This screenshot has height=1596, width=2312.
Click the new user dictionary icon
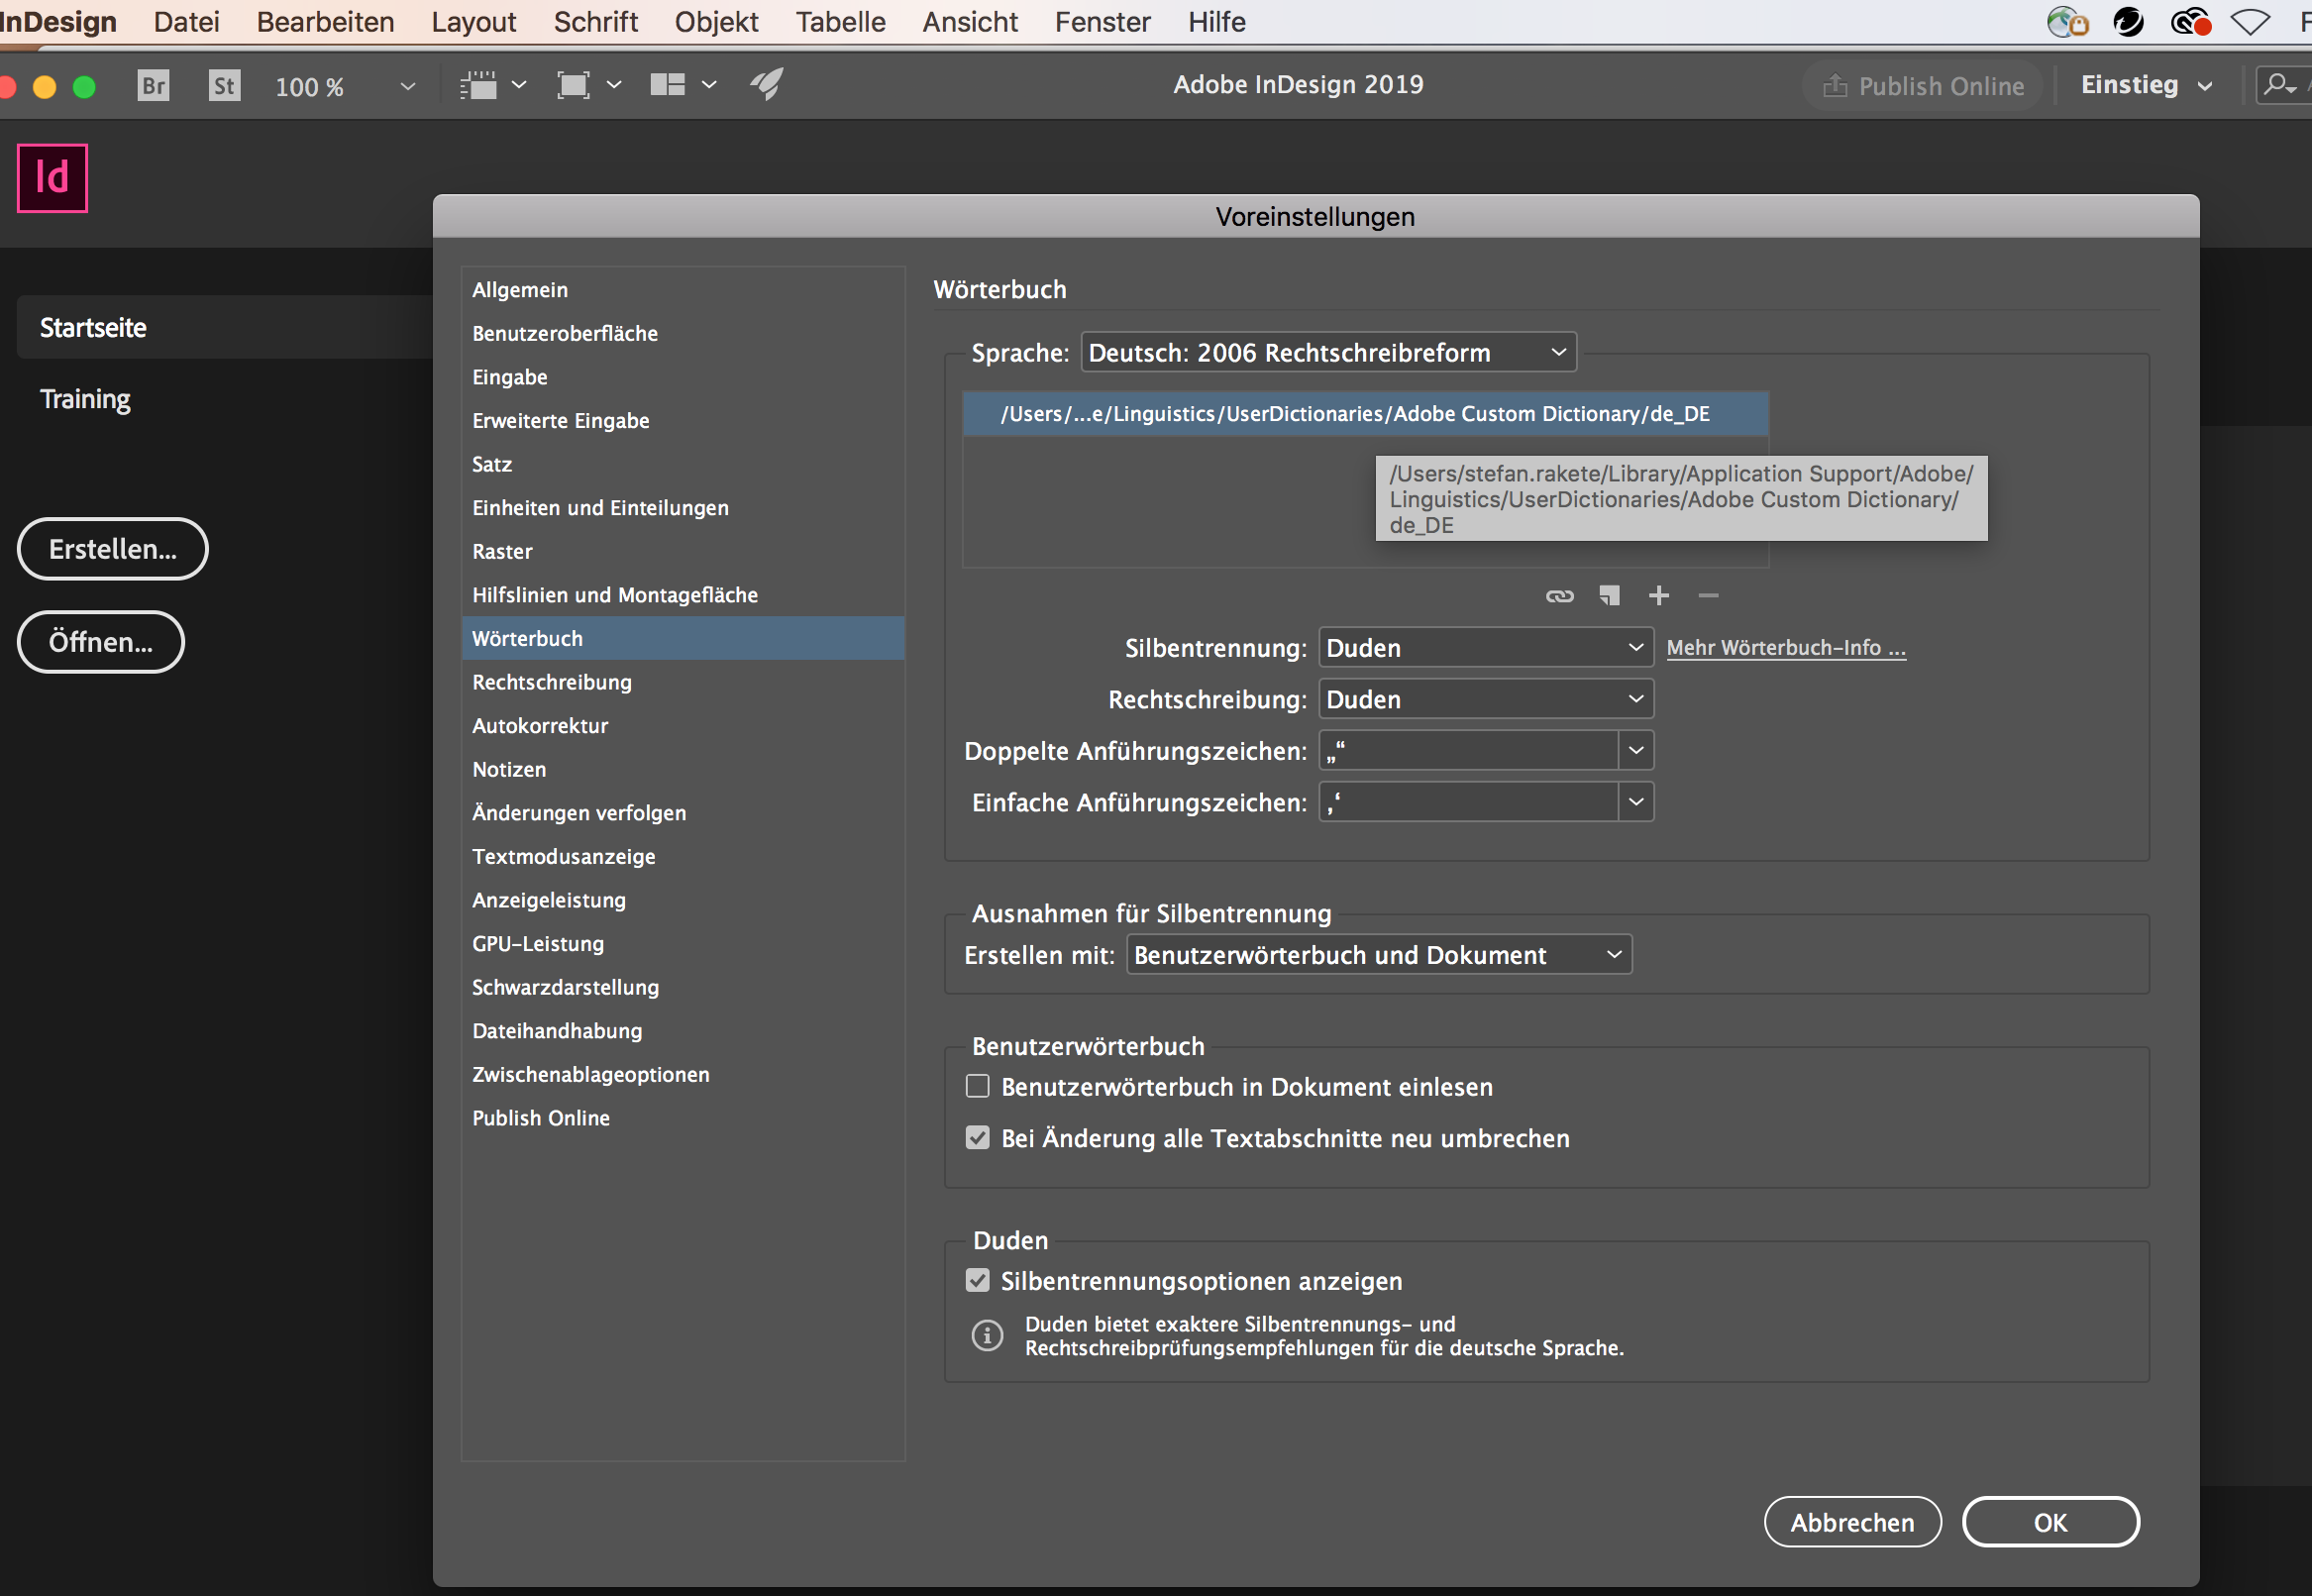pyautogui.click(x=1609, y=596)
